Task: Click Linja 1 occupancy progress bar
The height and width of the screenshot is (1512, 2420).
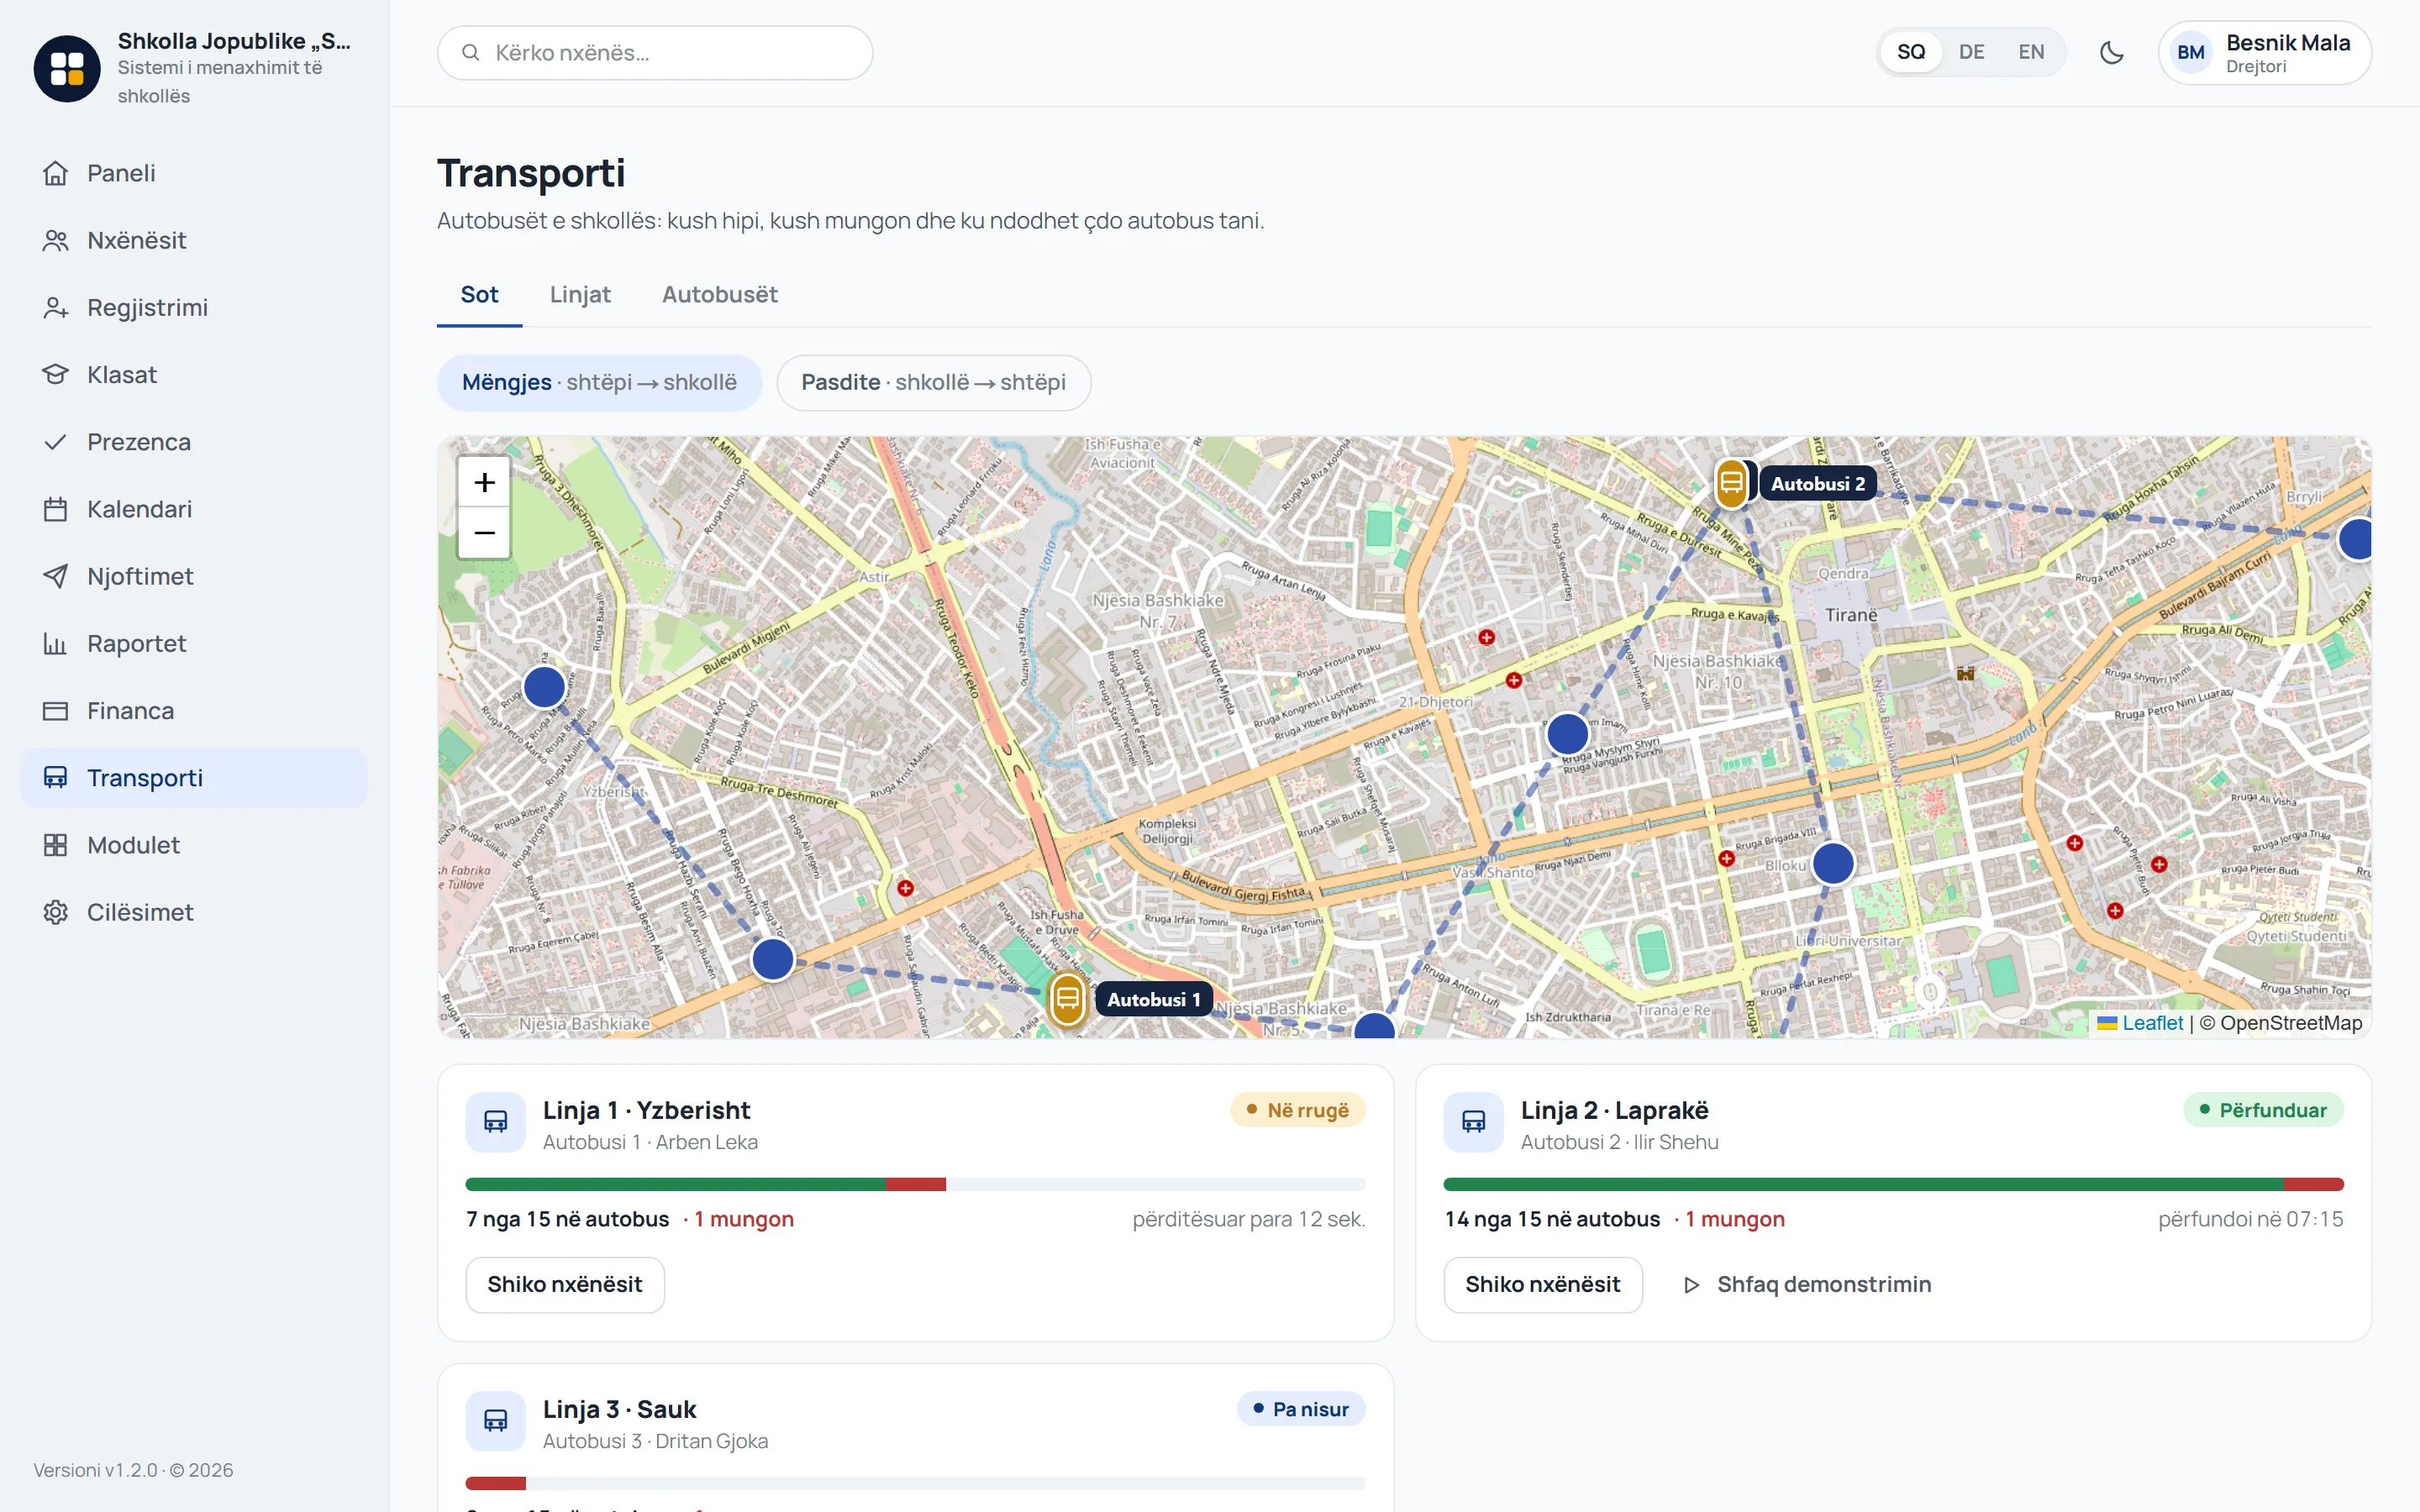Action: [915, 1184]
